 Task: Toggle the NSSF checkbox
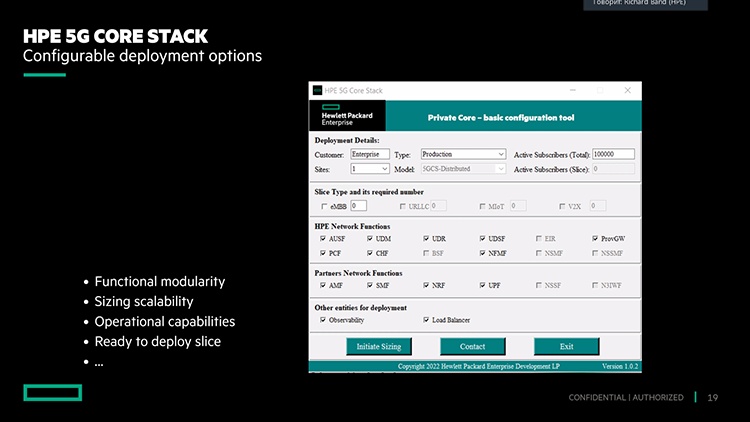pos(539,285)
